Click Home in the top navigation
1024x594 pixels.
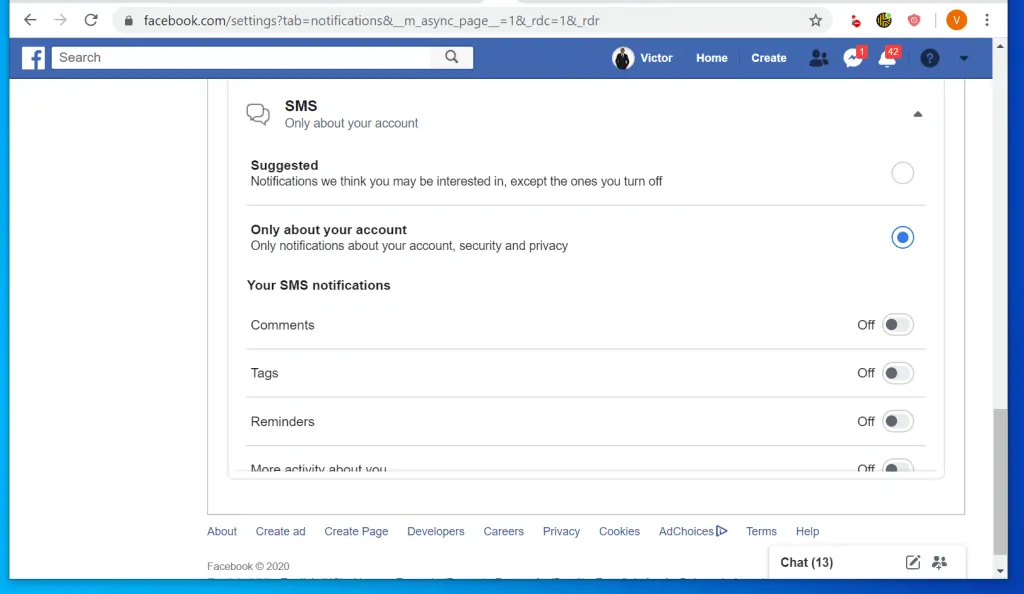click(711, 58)
